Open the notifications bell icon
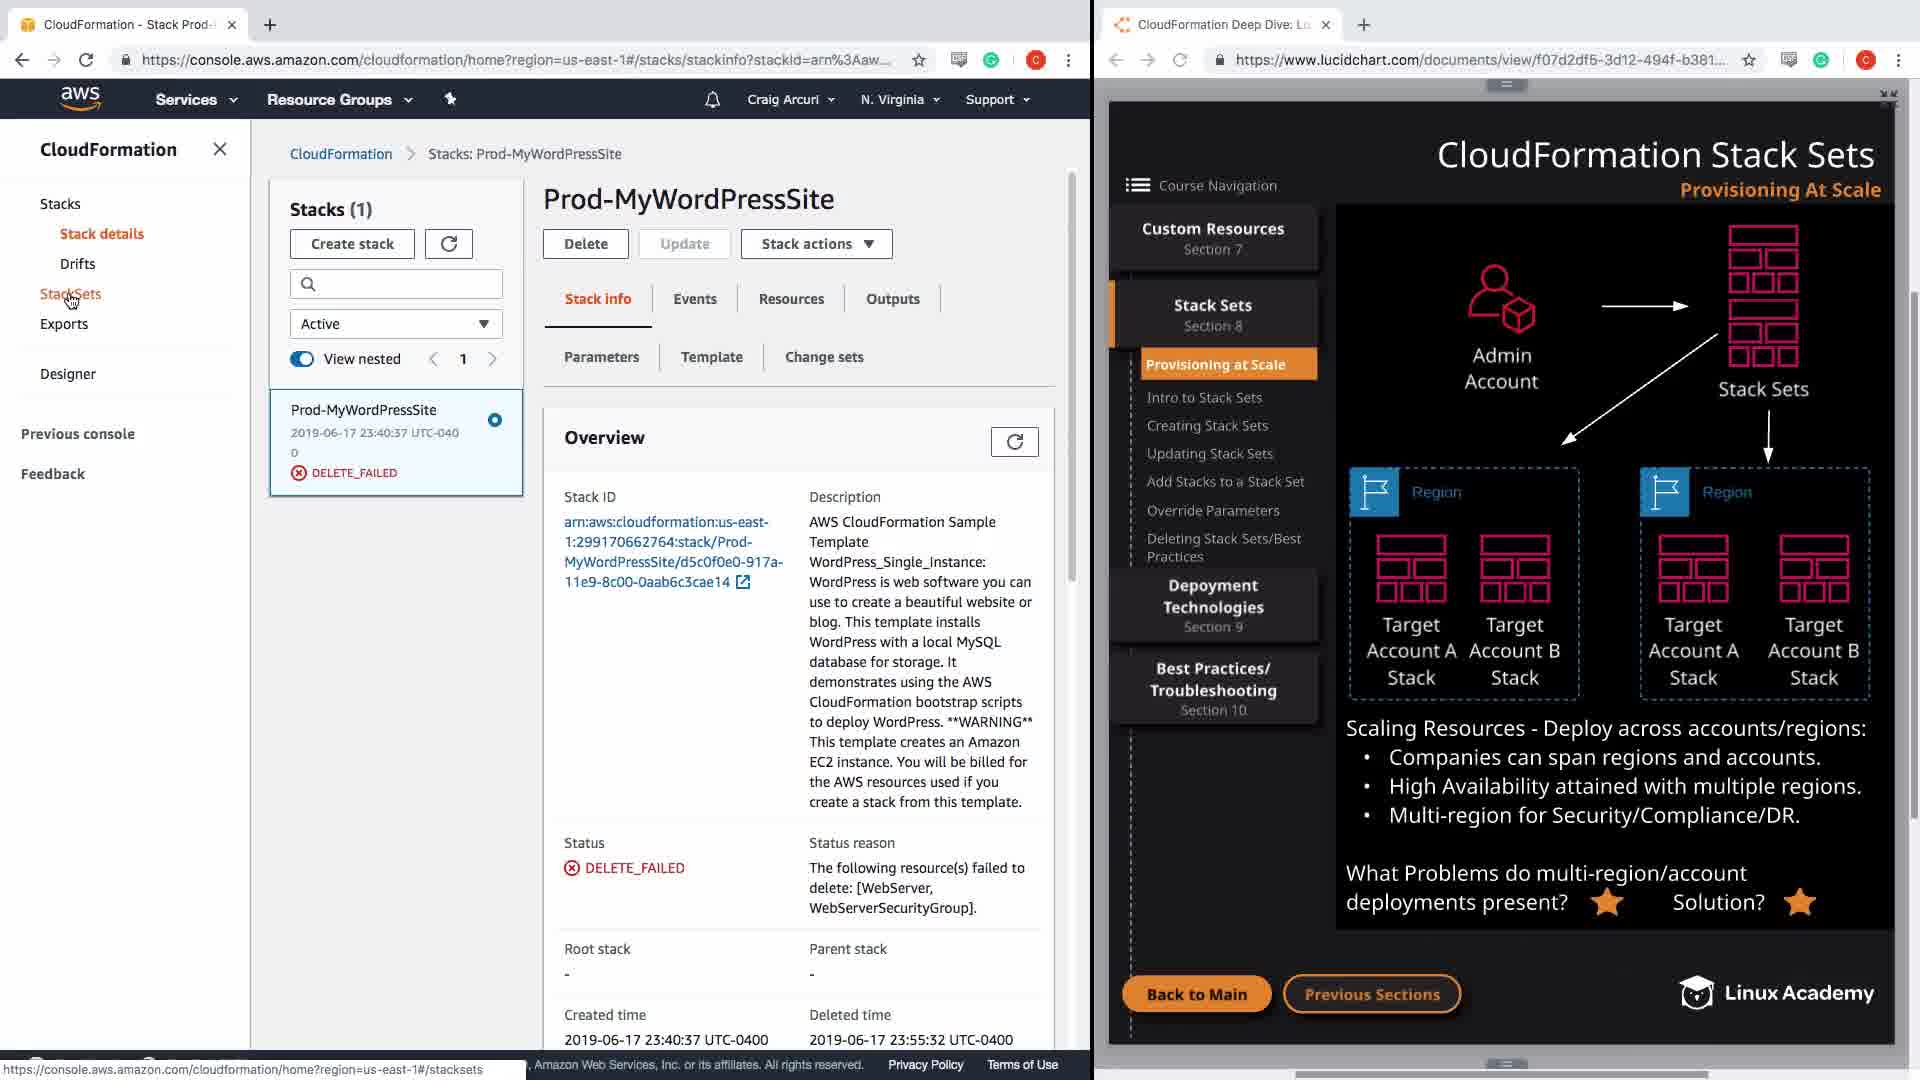Screen dimensions: 1920x1080 (712, 100)
